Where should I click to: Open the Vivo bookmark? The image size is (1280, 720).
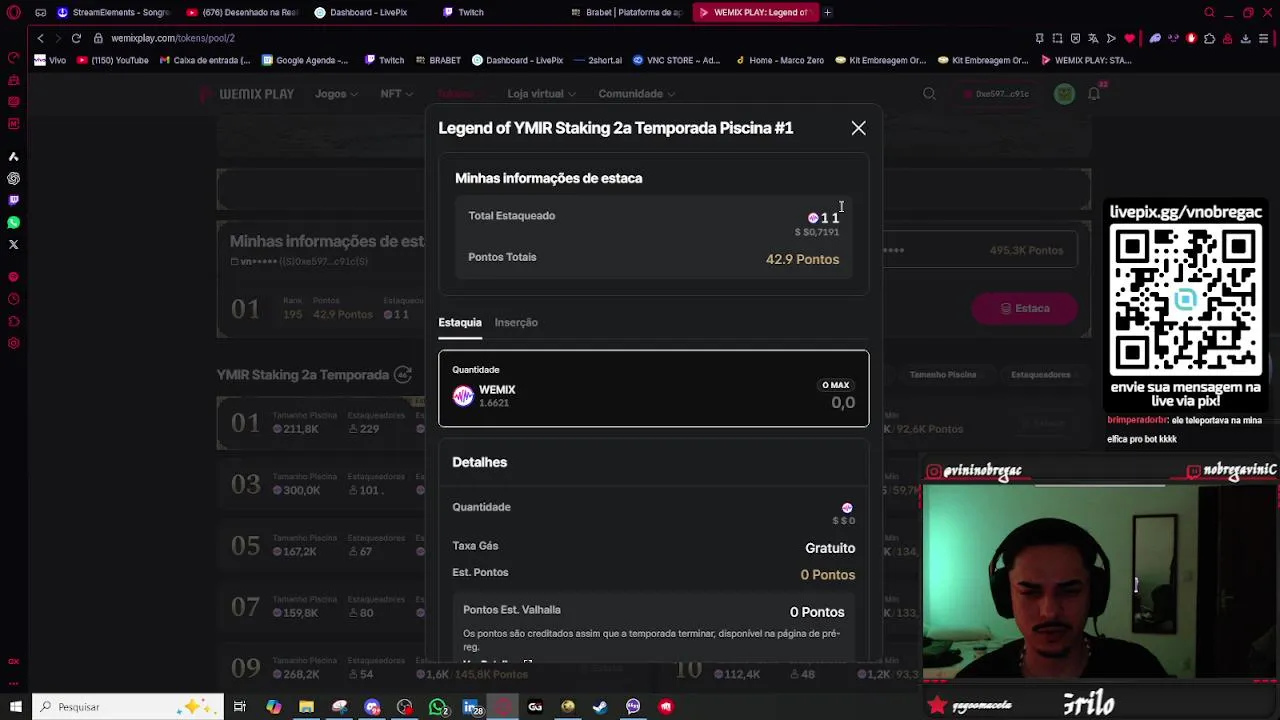(50, 60)
